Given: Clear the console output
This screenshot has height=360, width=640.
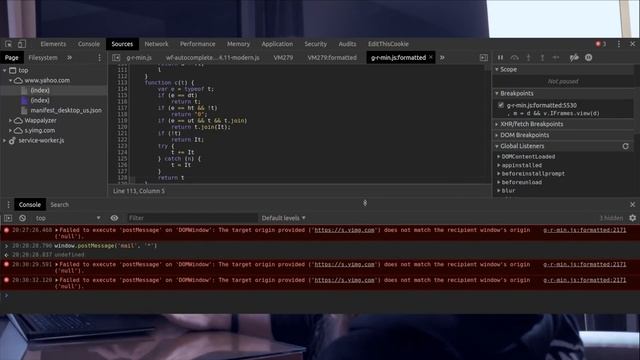Looking at the screenshot, I should click(x=22, y=218).
